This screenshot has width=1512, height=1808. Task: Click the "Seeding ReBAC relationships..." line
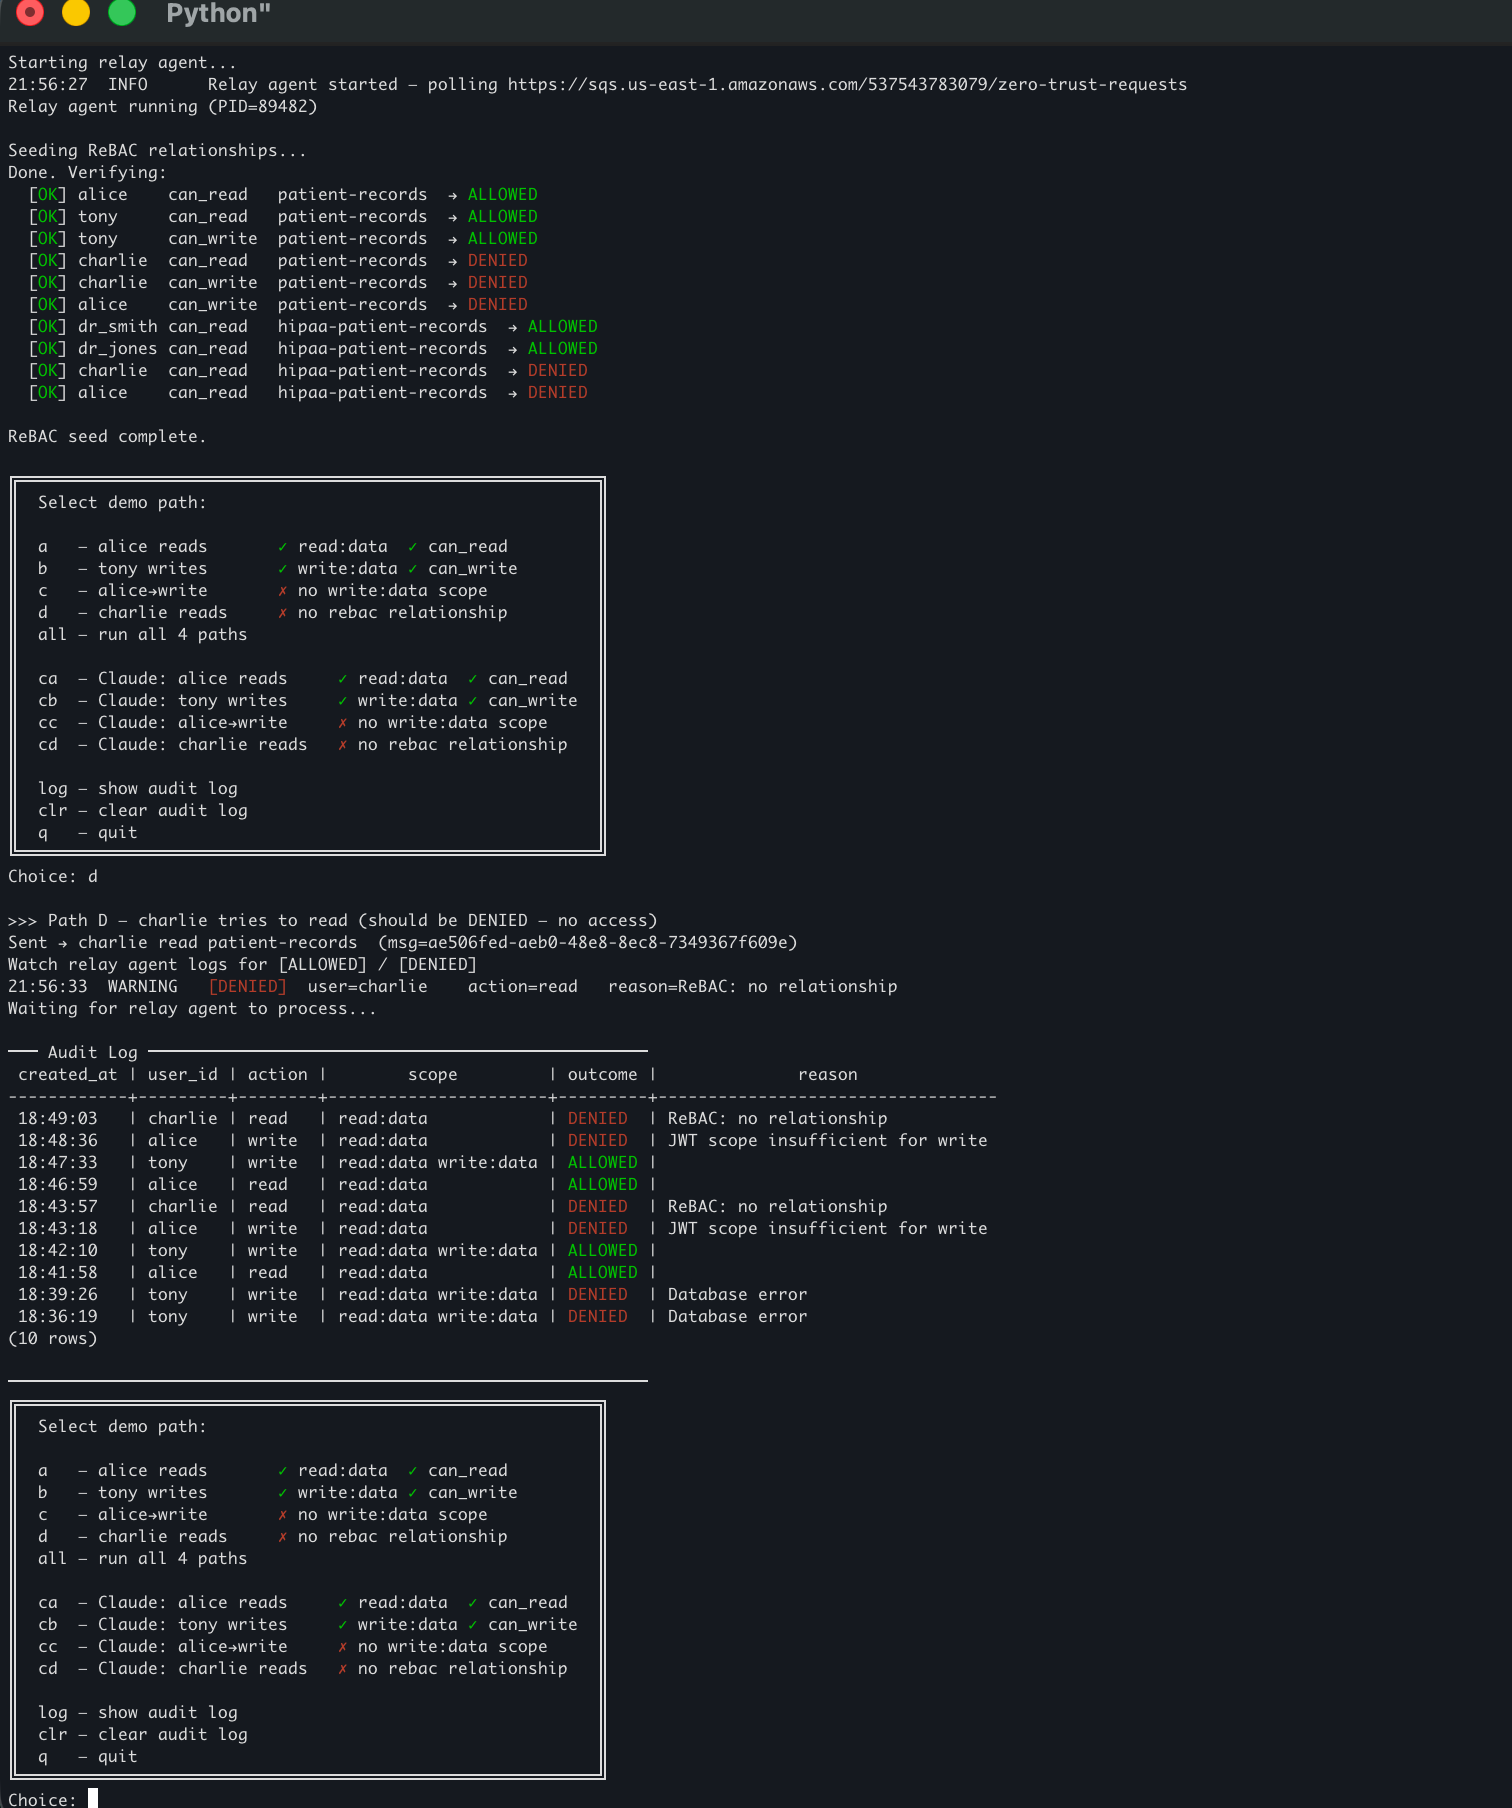pyautogui.click(x=157, y=151)
